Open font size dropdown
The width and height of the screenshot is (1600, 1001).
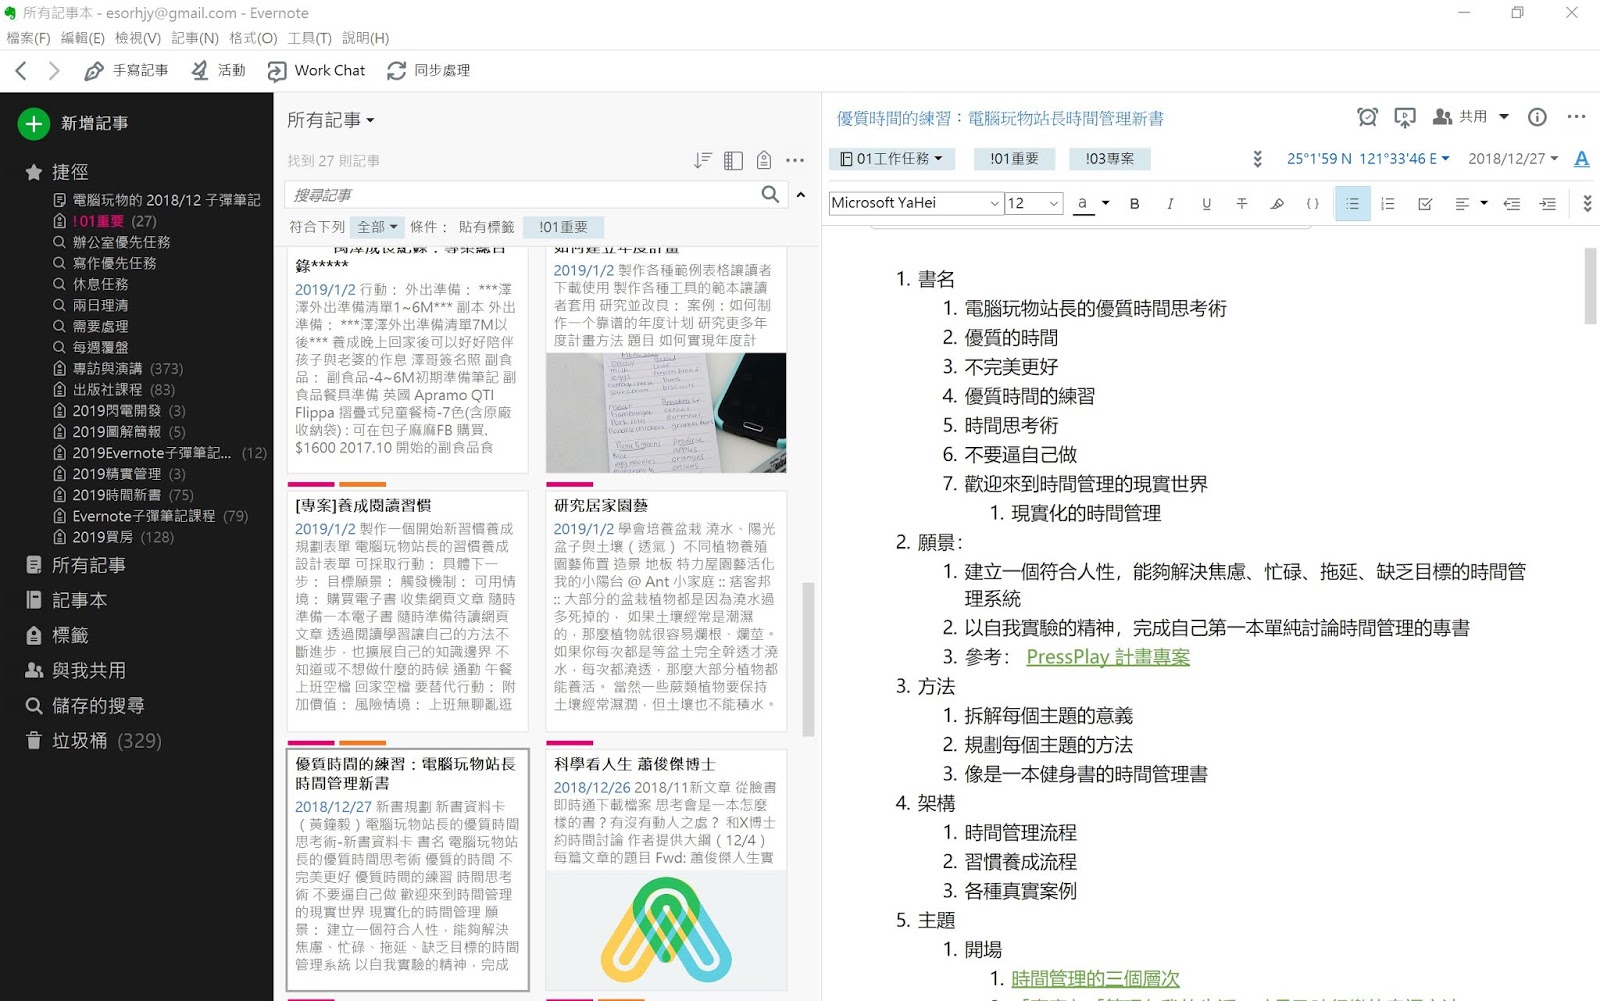click(1033, 203)
